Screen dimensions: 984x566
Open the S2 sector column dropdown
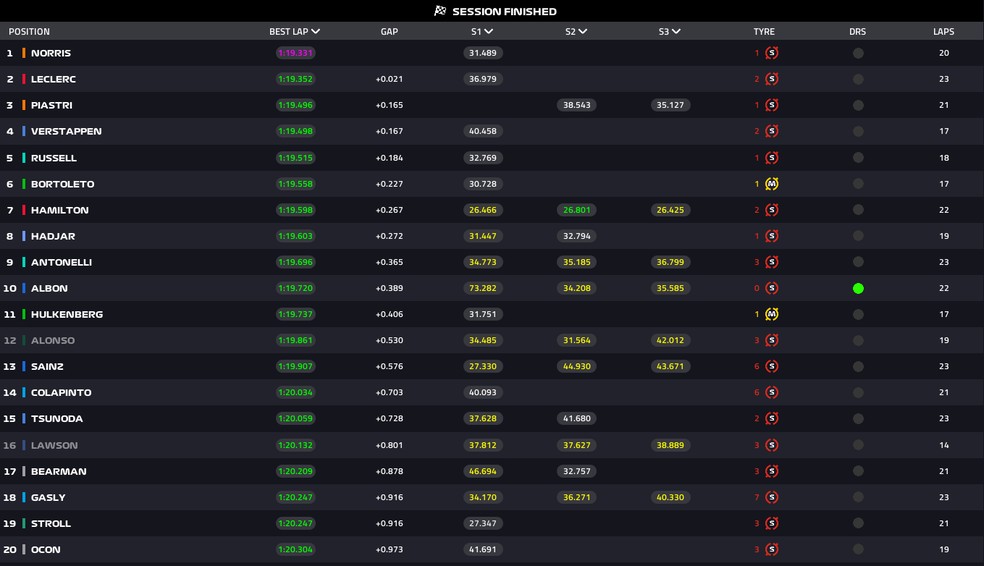coord(582,31)
